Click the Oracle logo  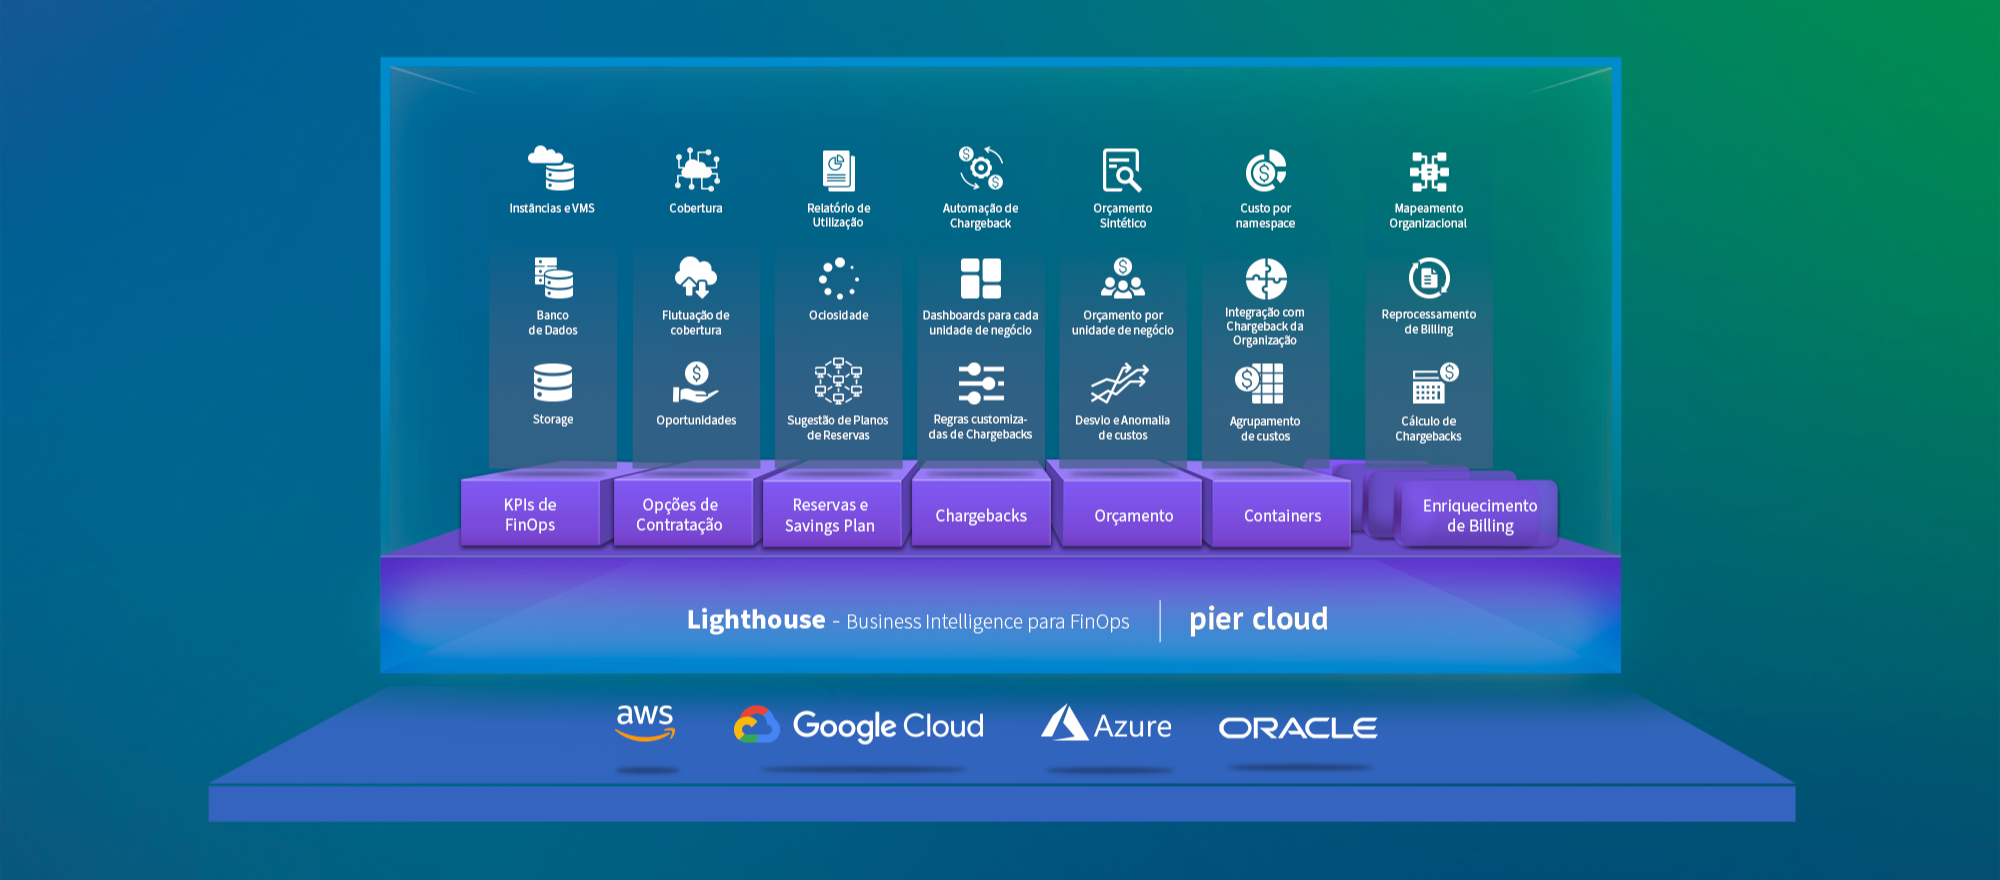(x=1298, y=728)
